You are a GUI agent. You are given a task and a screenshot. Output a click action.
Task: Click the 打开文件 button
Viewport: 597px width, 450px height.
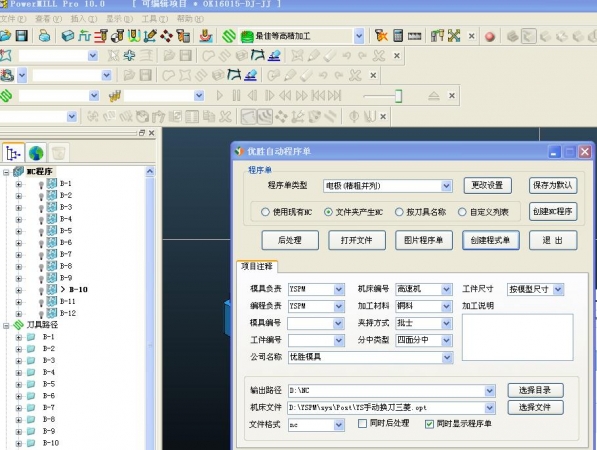(357, 240)
